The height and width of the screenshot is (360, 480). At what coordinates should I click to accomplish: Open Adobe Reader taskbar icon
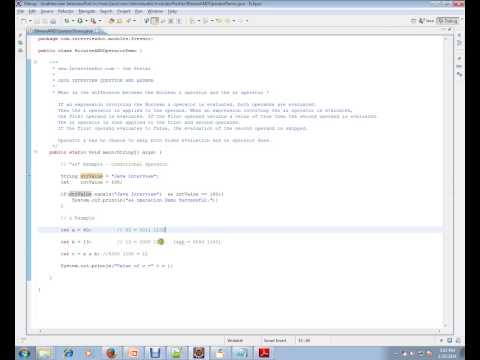pyautogui.click(x=264, y=353)
